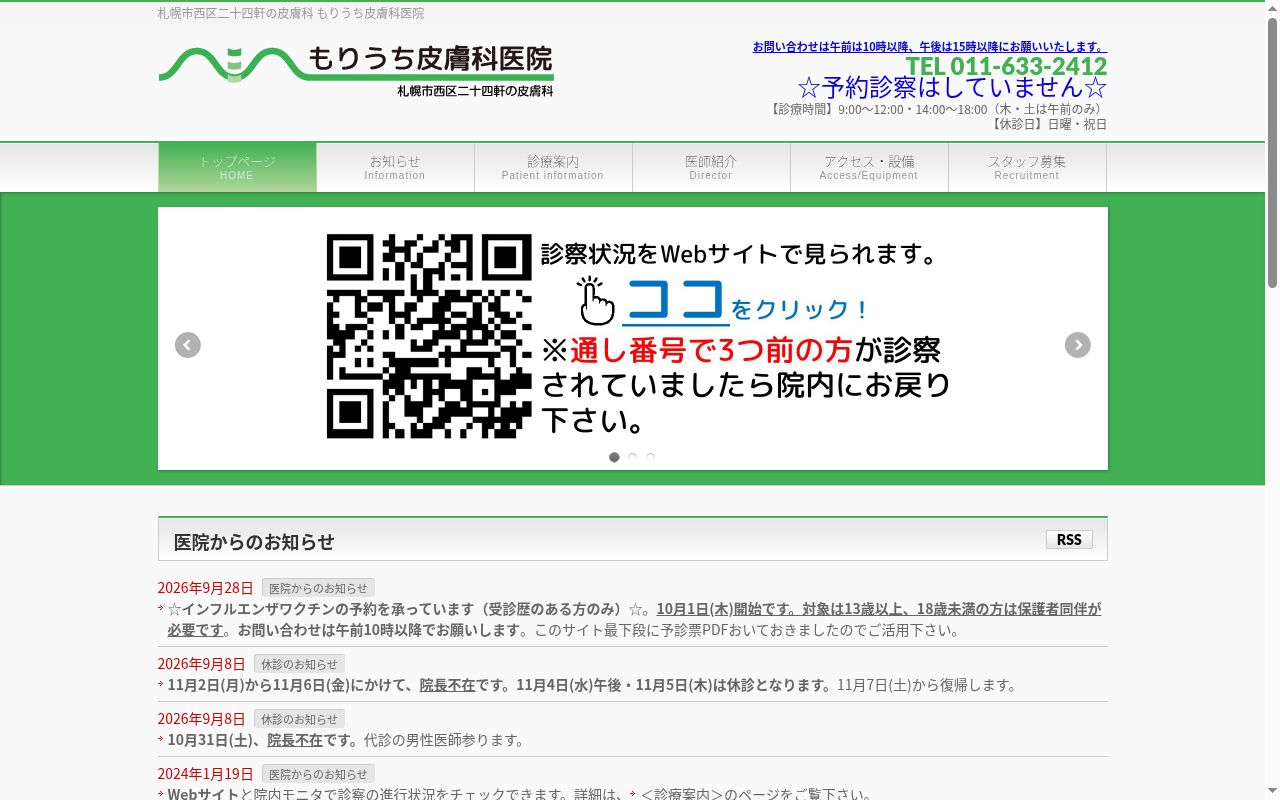Open the スタッフ募集 Recruitment tab
The width and height of the screenshot is (1280, 800).
[1027, 167]
